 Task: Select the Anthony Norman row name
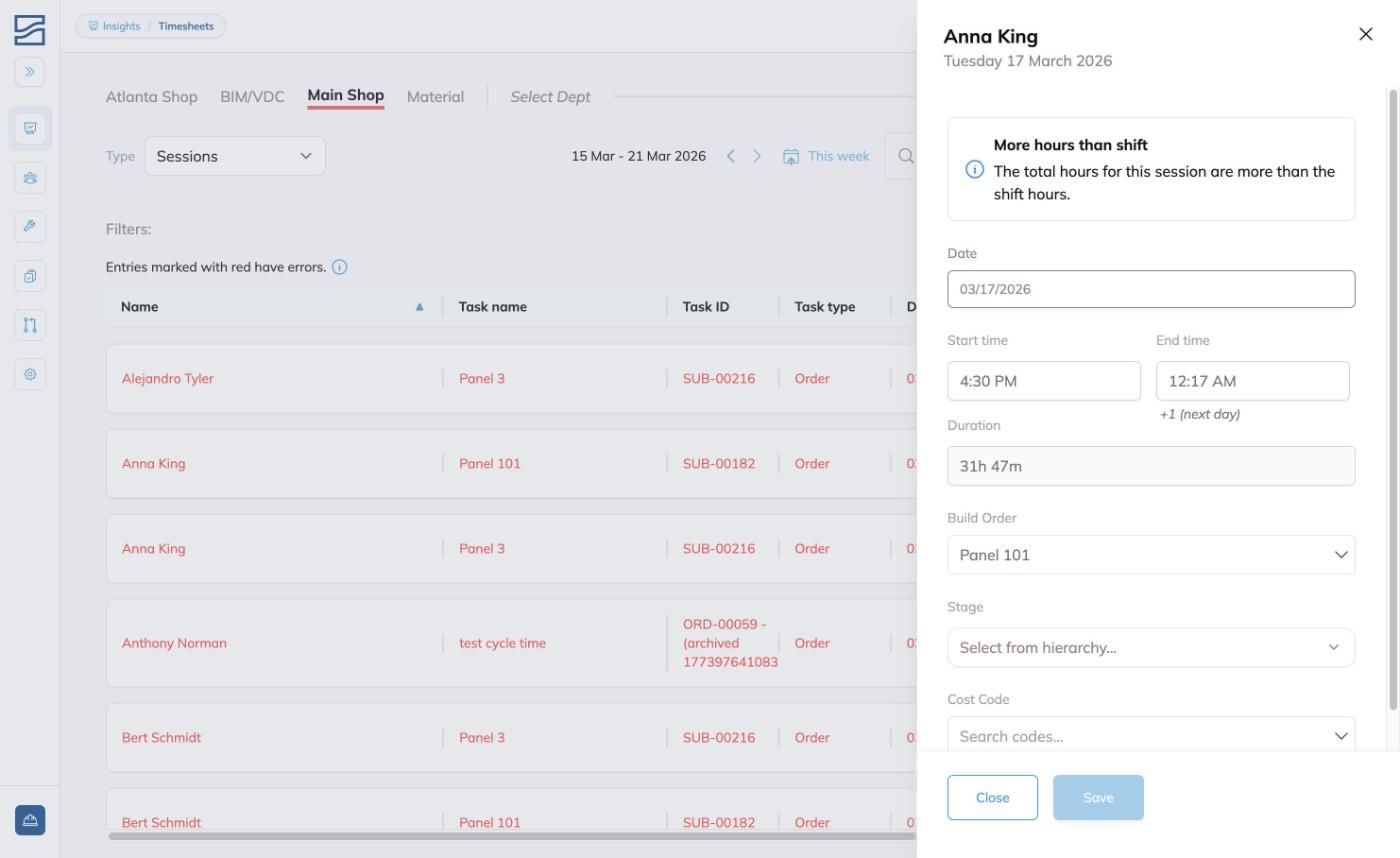click(x=174, y=643)
